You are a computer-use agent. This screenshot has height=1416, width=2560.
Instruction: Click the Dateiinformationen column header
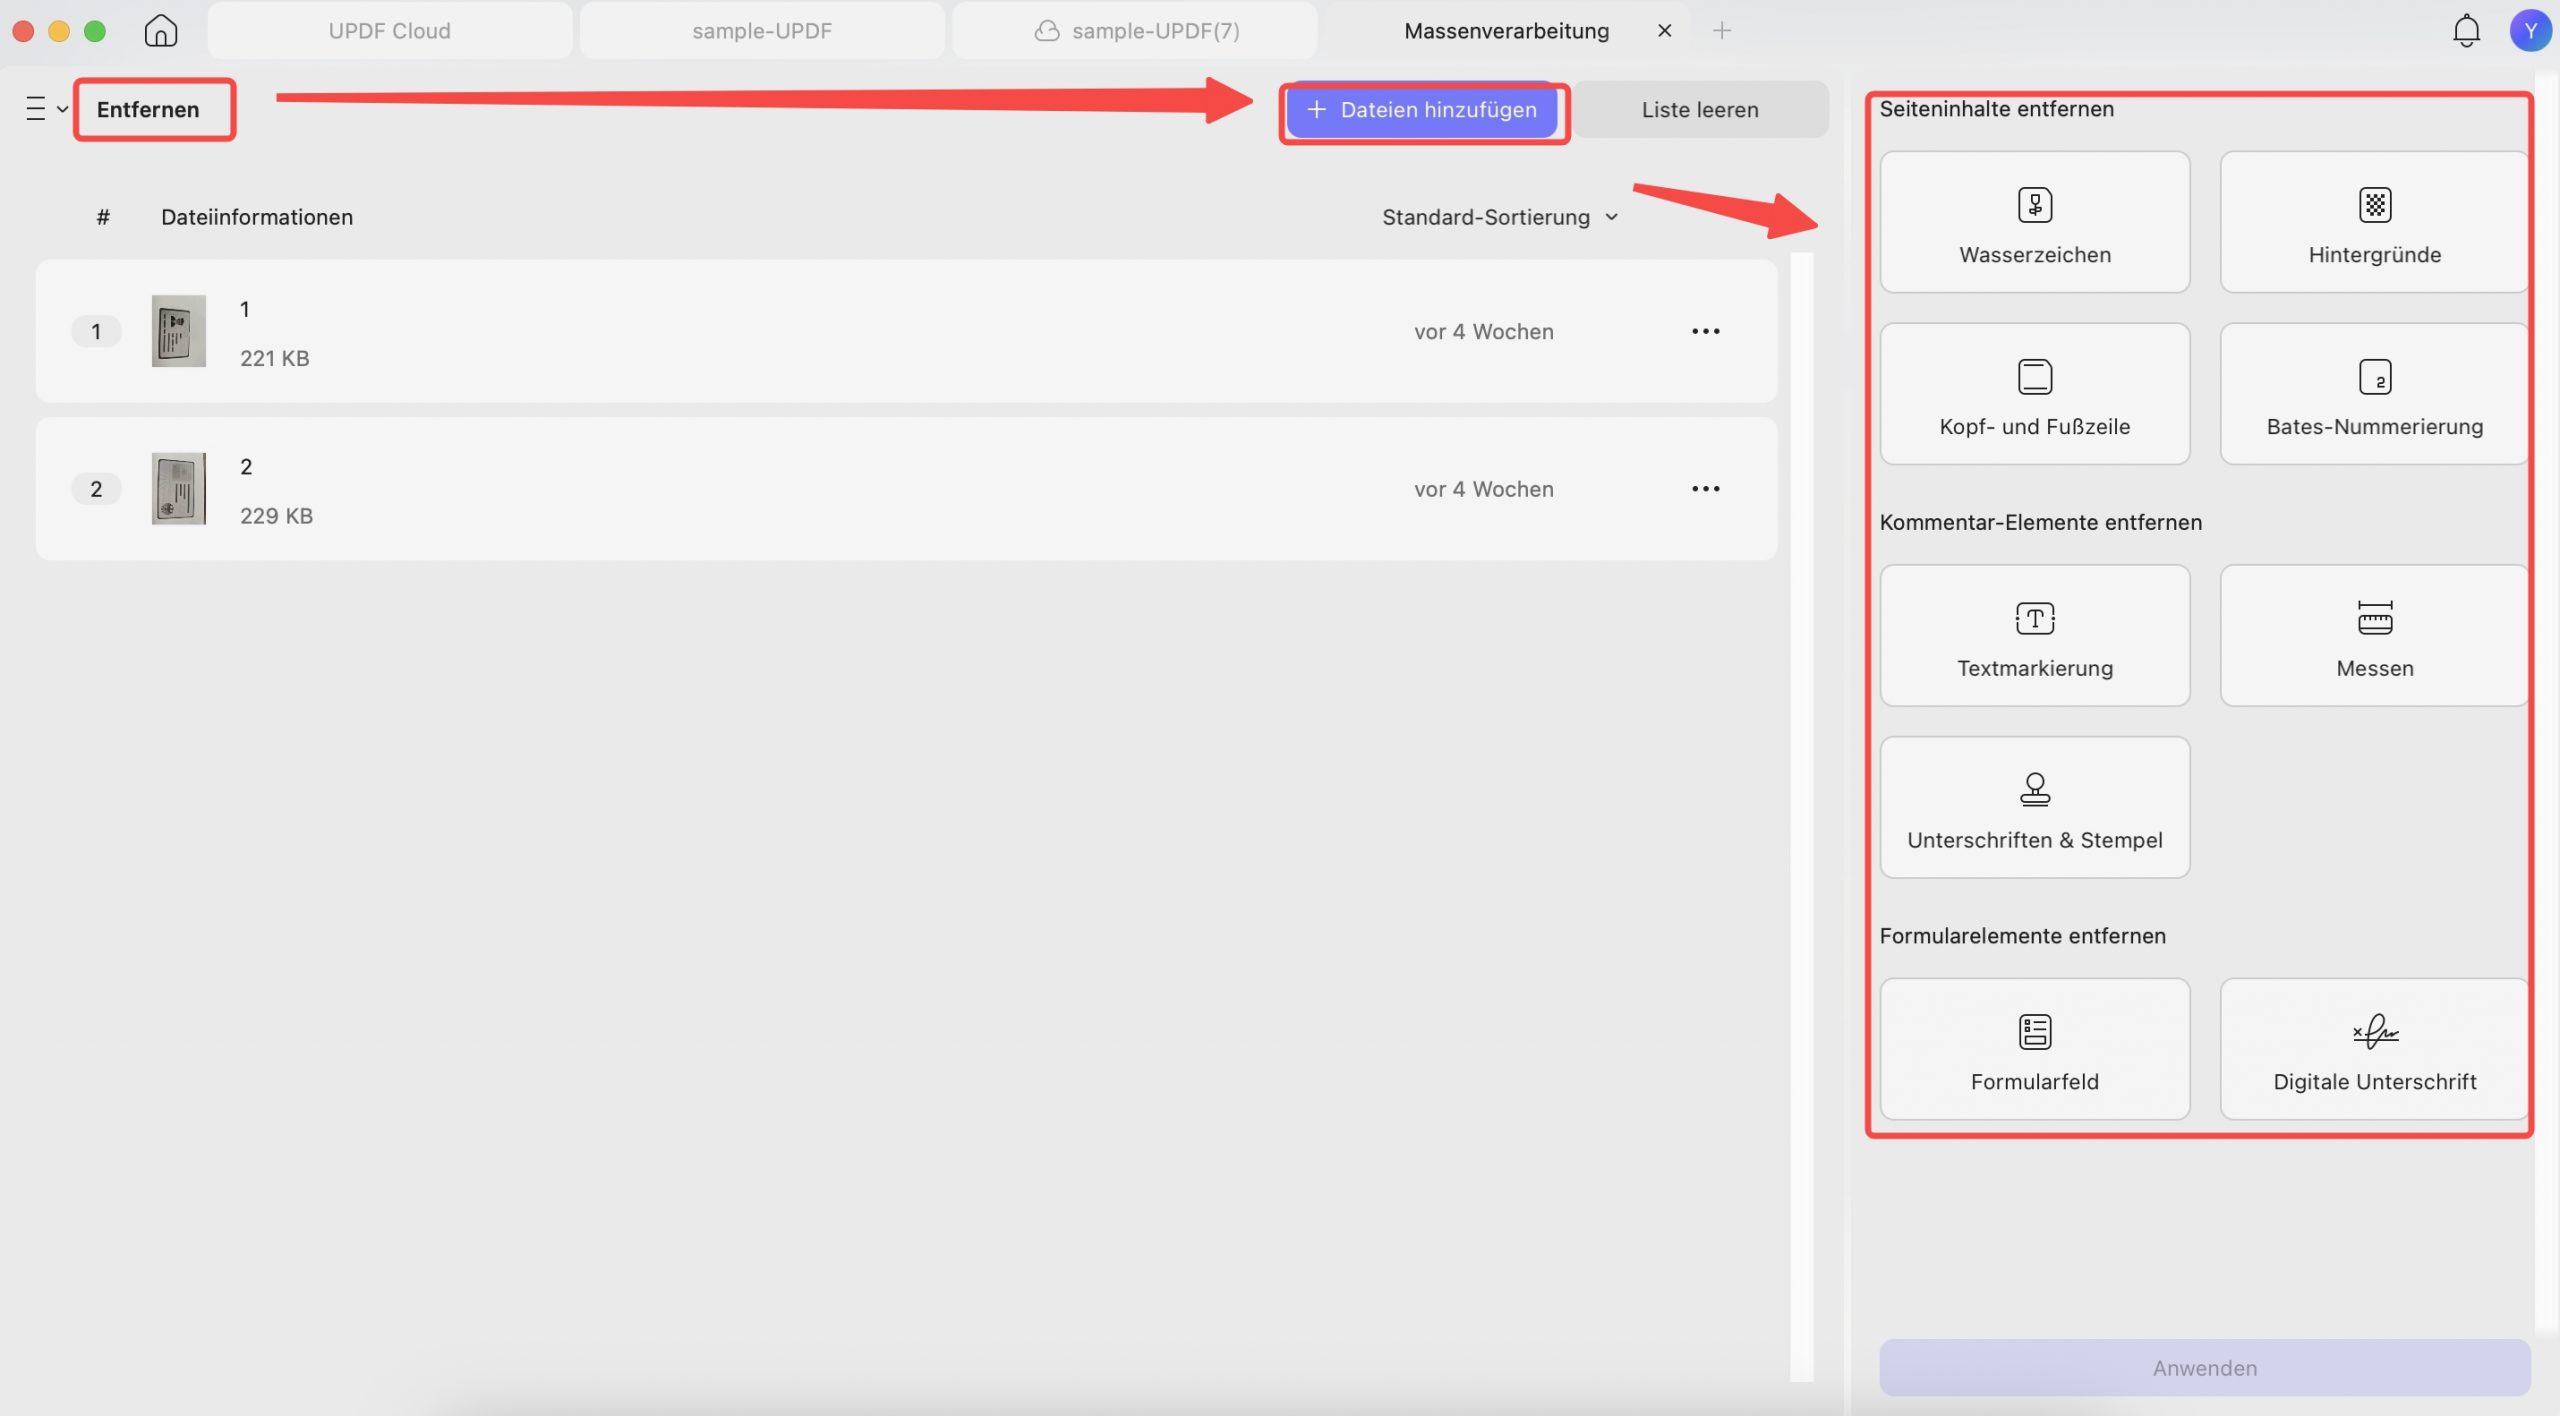257,217
